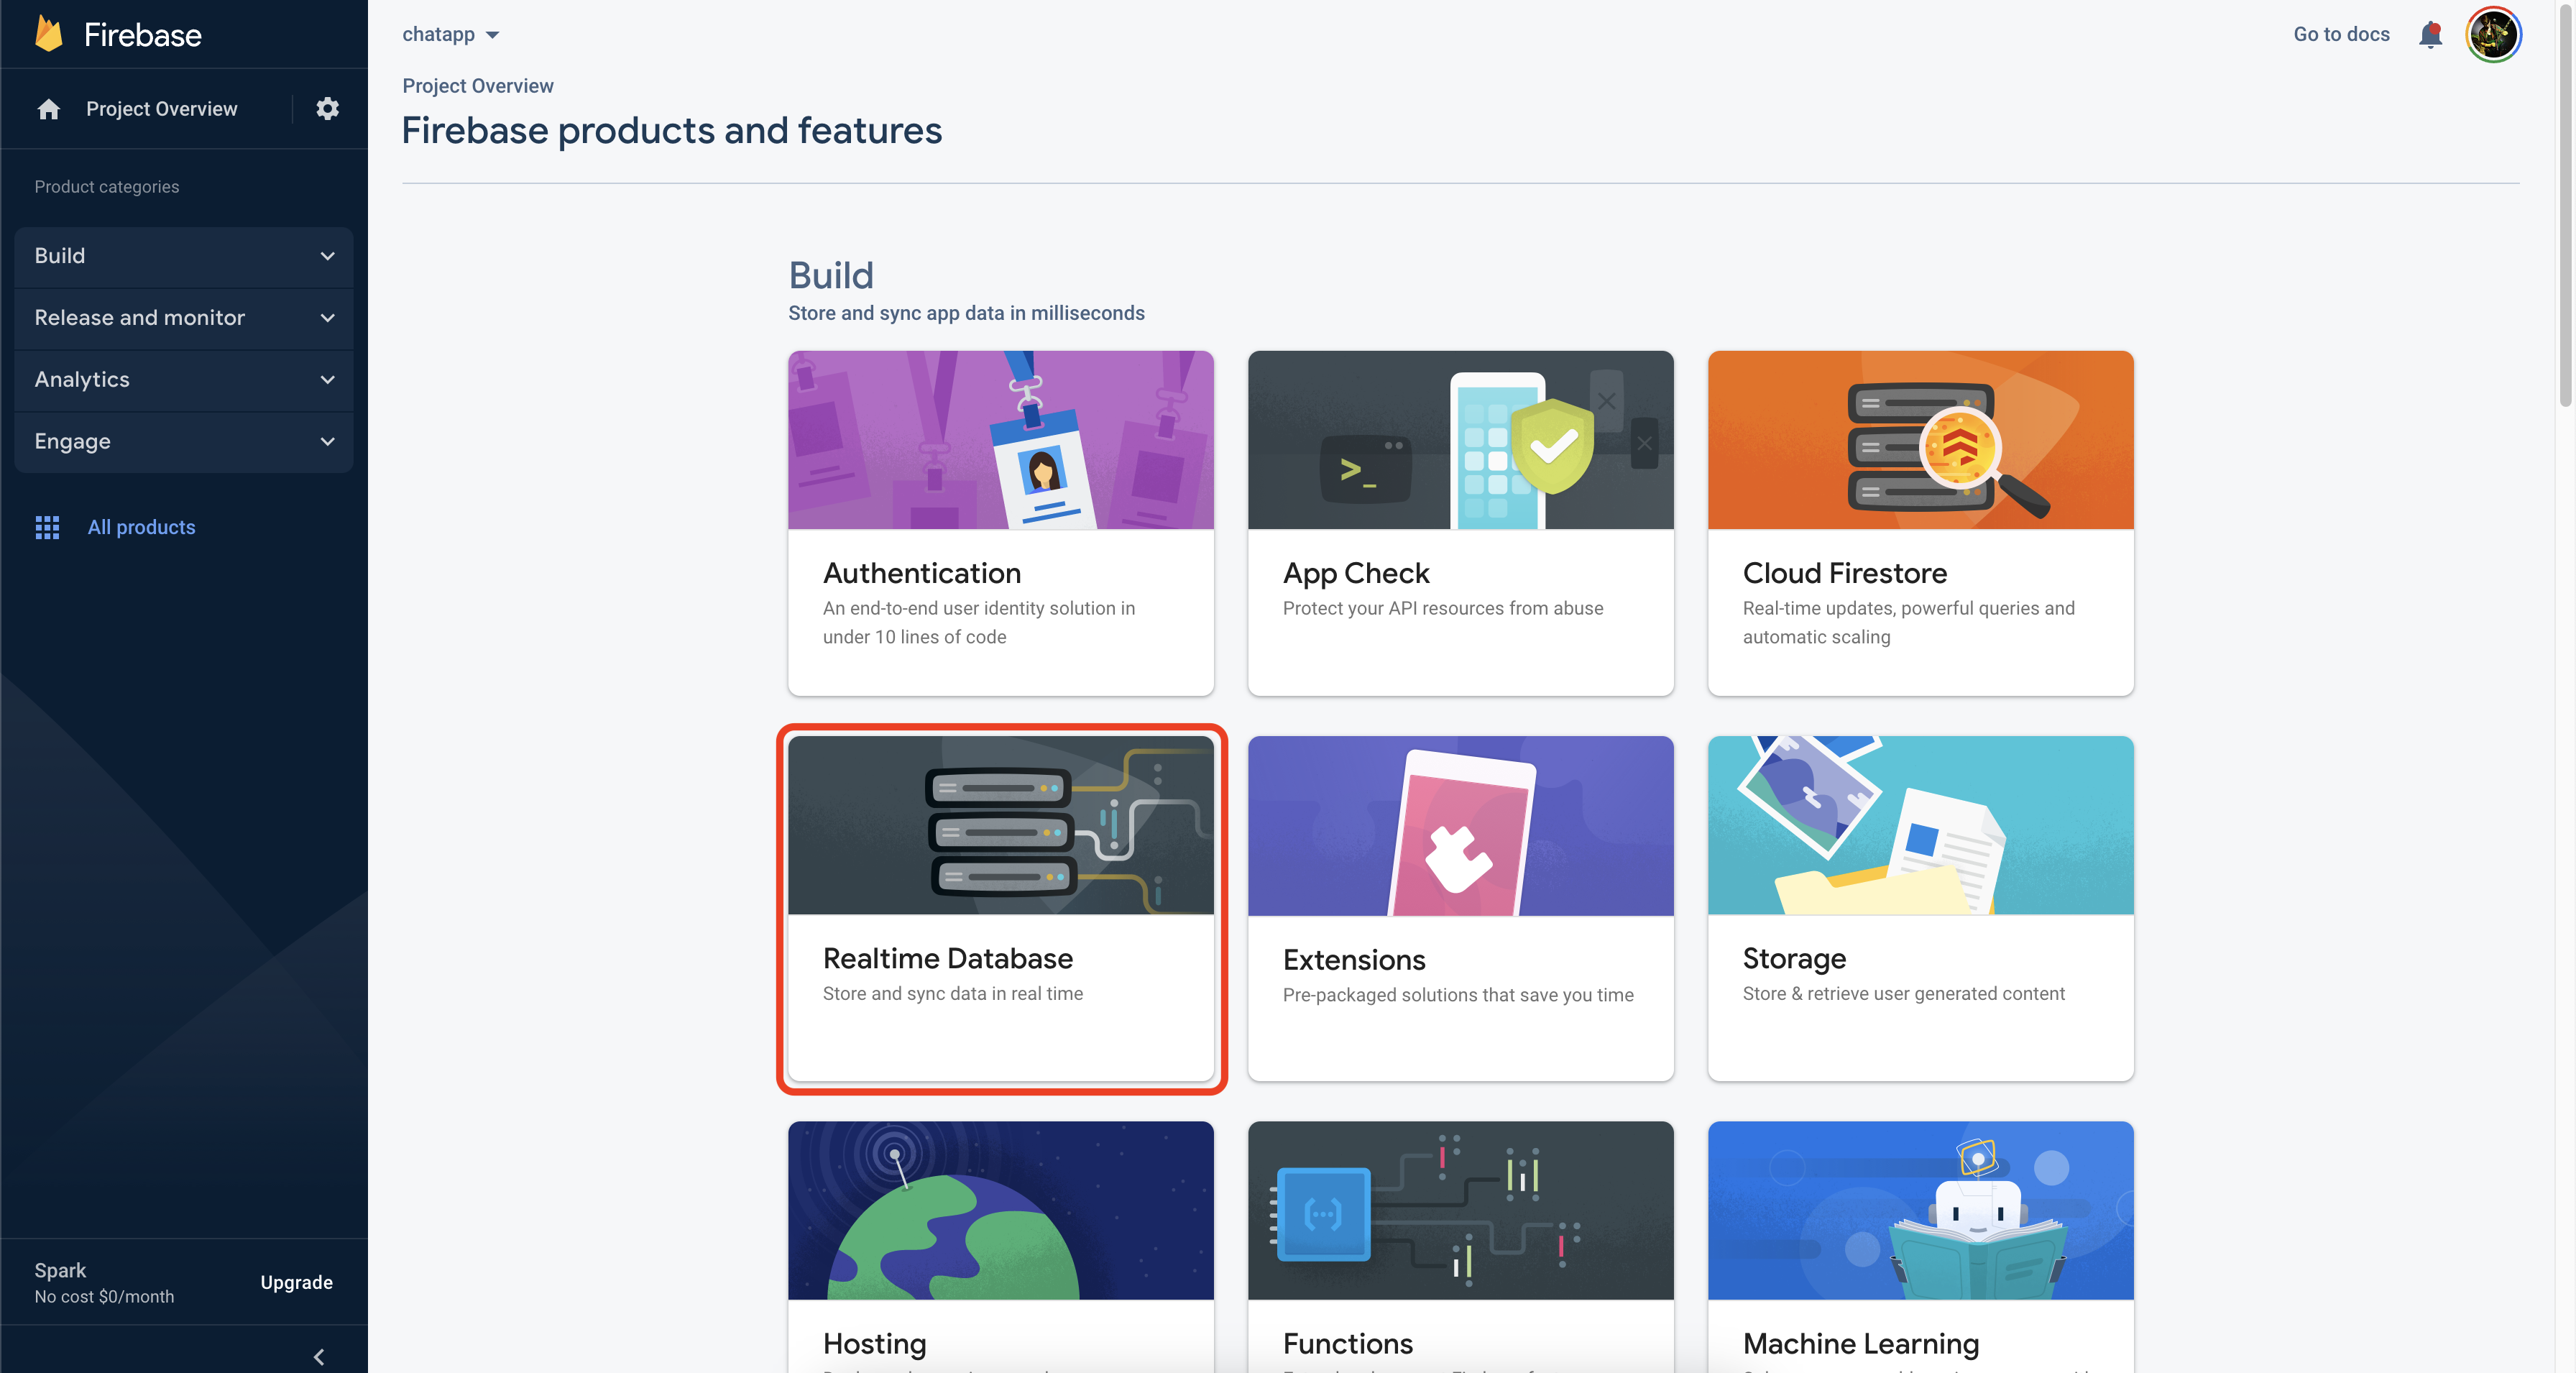This screenshot has height=1373, width=2576.
Task: Click the All products grid icon
Action: click(47, 527)
